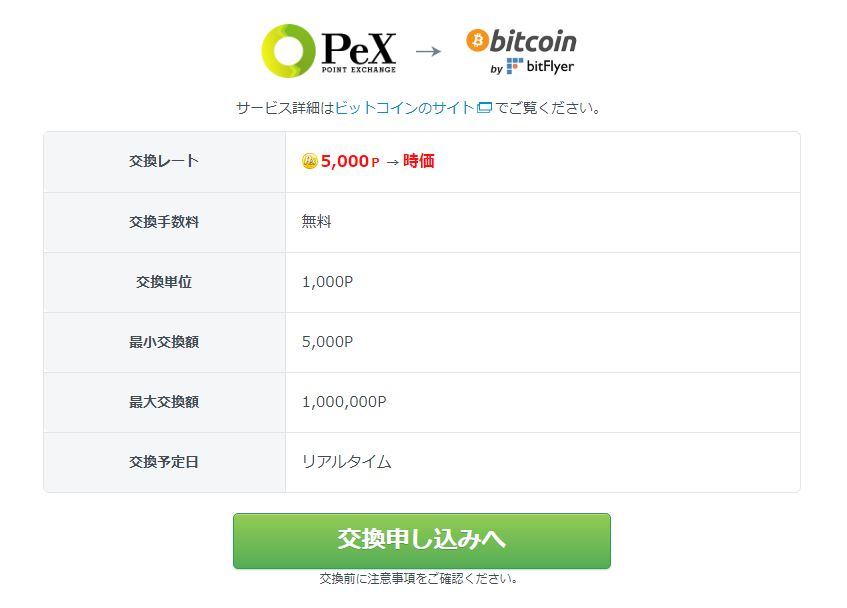Click the bitcoin wordmark text
The width and height of the screenshot is (847, 608).
click(x=533, y=41)
